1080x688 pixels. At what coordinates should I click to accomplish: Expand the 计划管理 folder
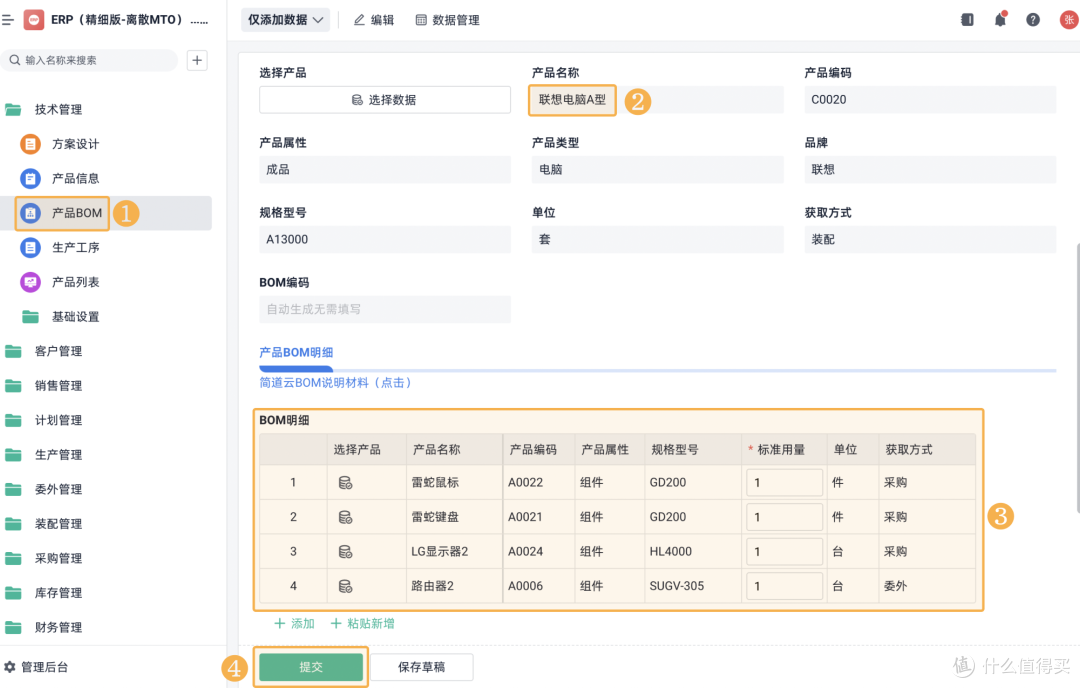point(44,420)
